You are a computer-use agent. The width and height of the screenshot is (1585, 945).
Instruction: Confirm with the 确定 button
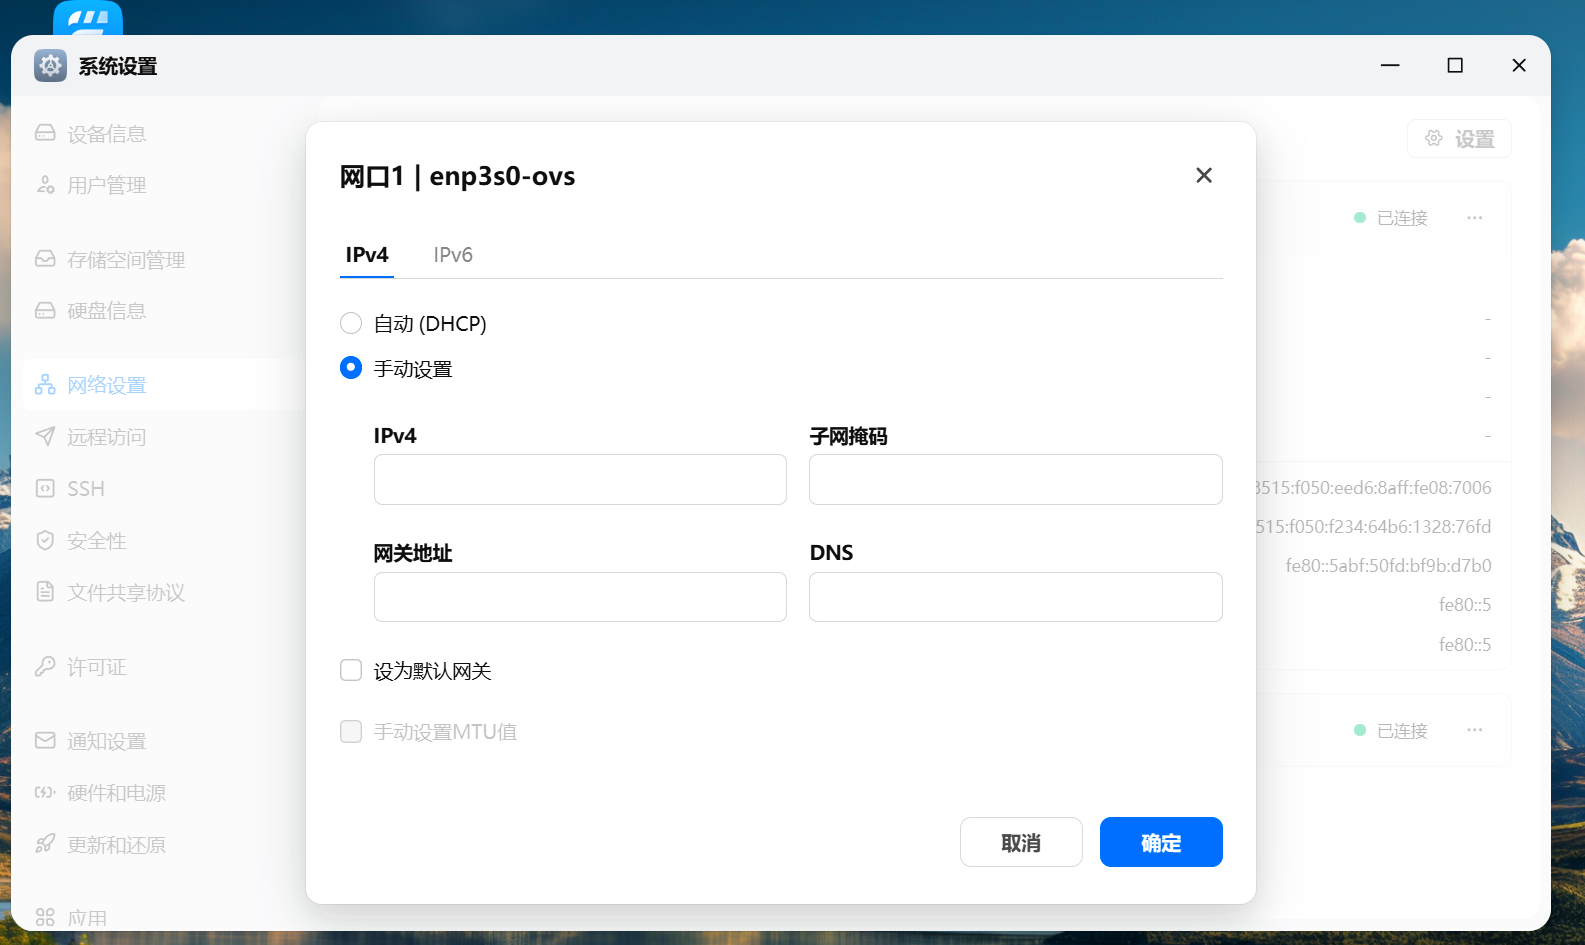point(1161,842)
